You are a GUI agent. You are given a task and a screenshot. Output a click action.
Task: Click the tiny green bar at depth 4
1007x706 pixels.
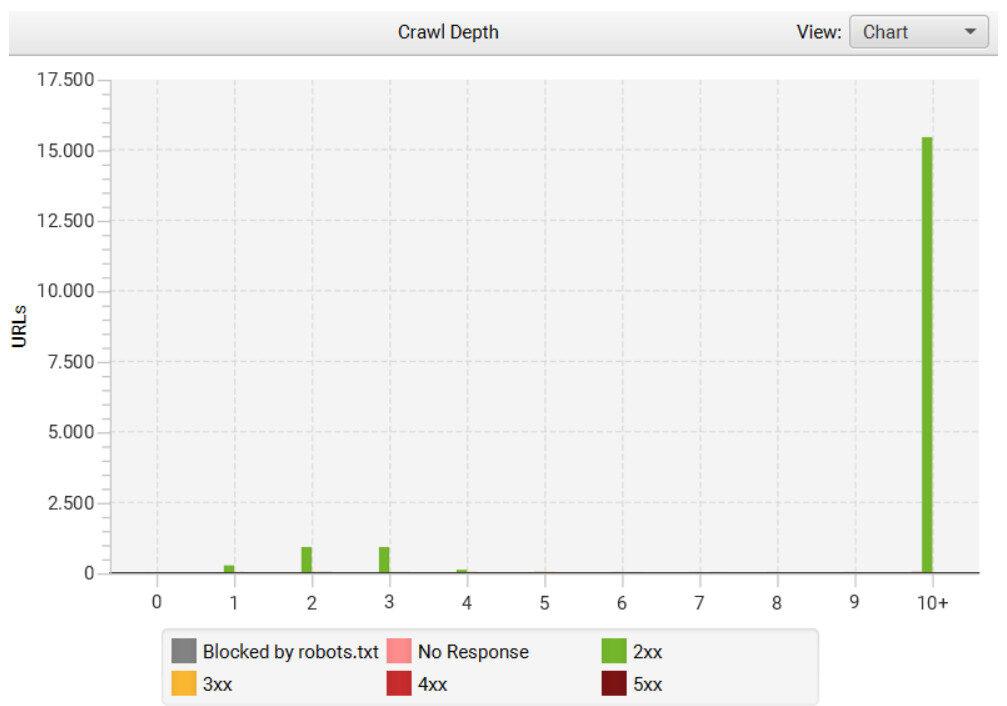[462, 571]
